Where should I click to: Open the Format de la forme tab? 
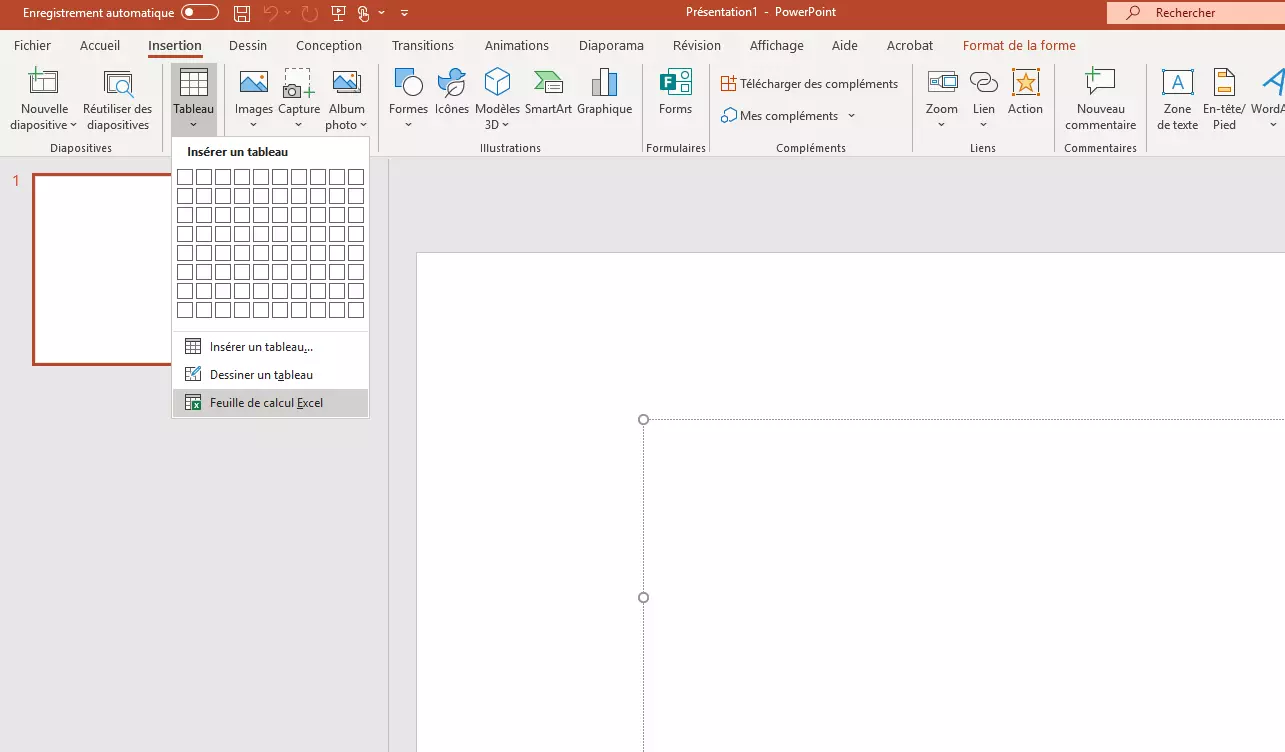pos(1019,45)
